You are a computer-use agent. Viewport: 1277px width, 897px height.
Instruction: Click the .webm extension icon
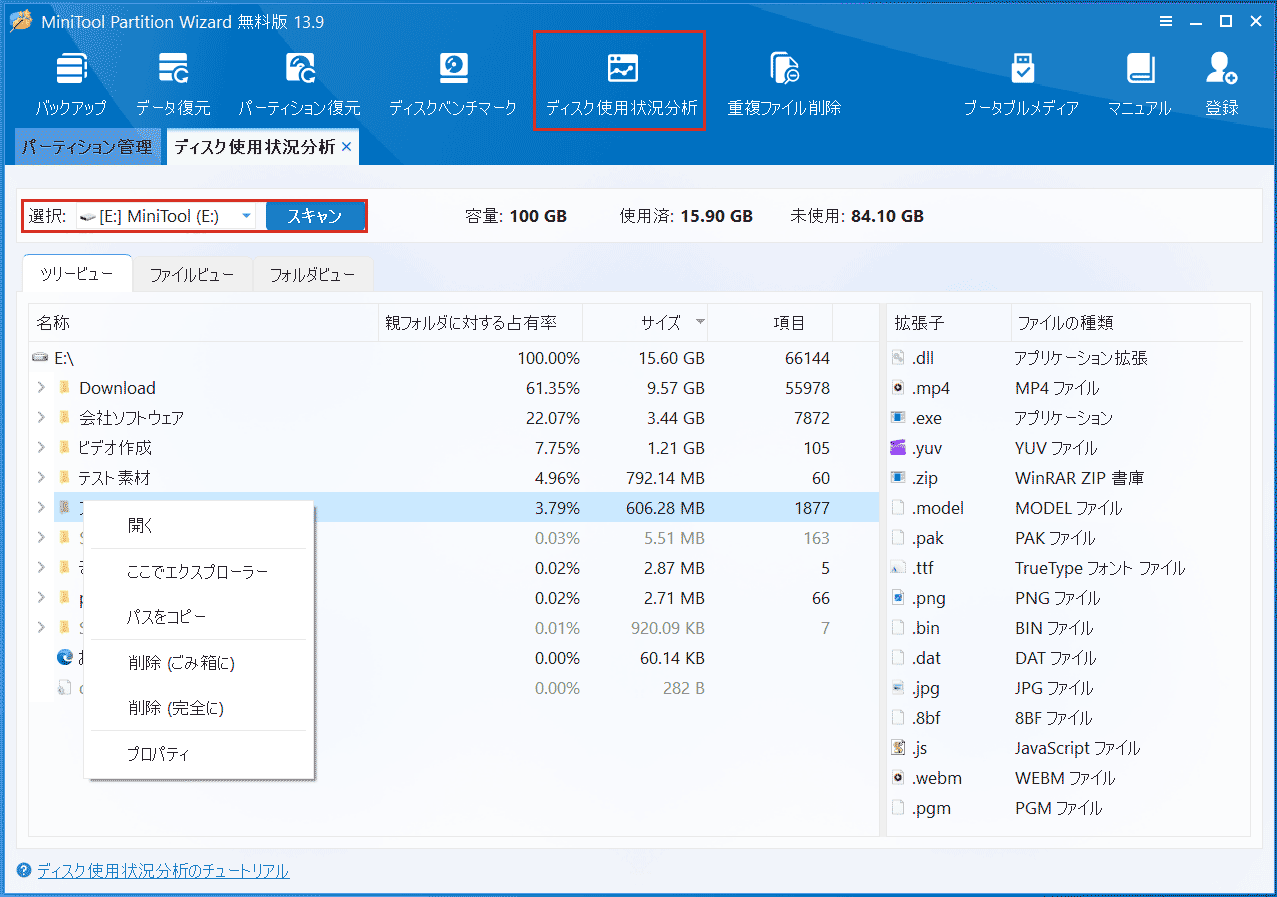[x=897, y=778]
